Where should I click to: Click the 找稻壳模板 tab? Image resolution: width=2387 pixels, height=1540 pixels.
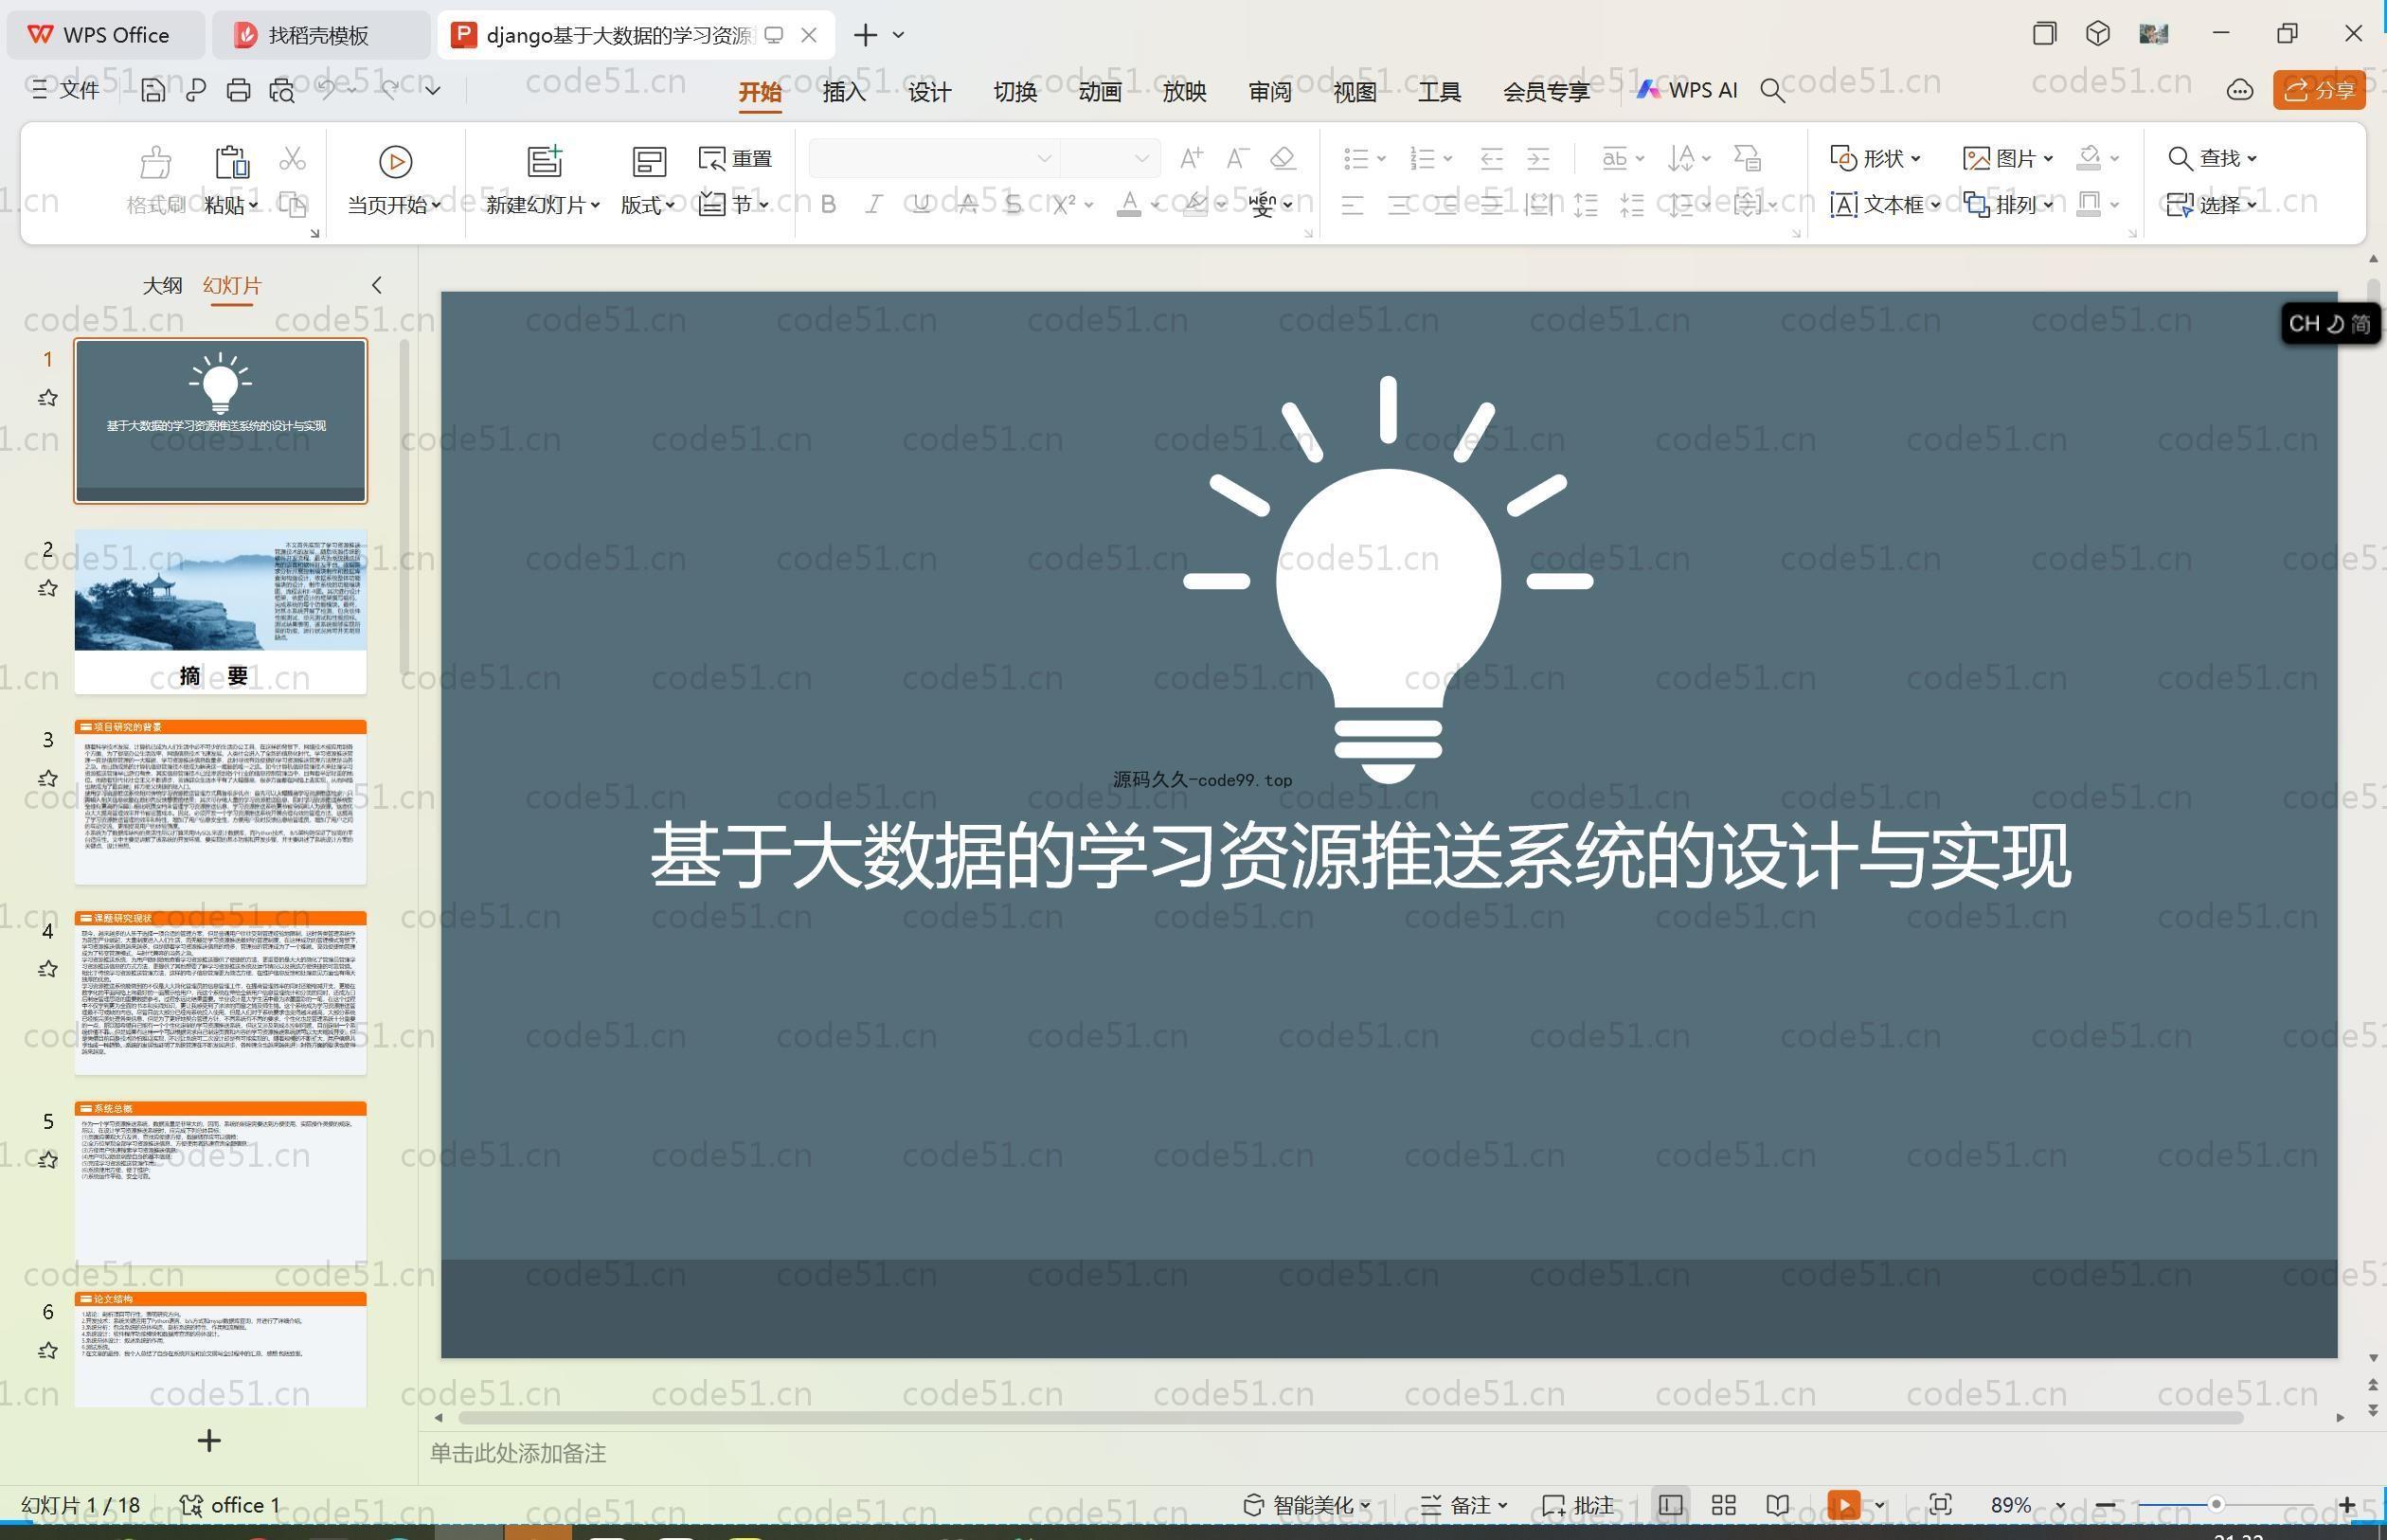pyautogui.click(x=318, y=35)
